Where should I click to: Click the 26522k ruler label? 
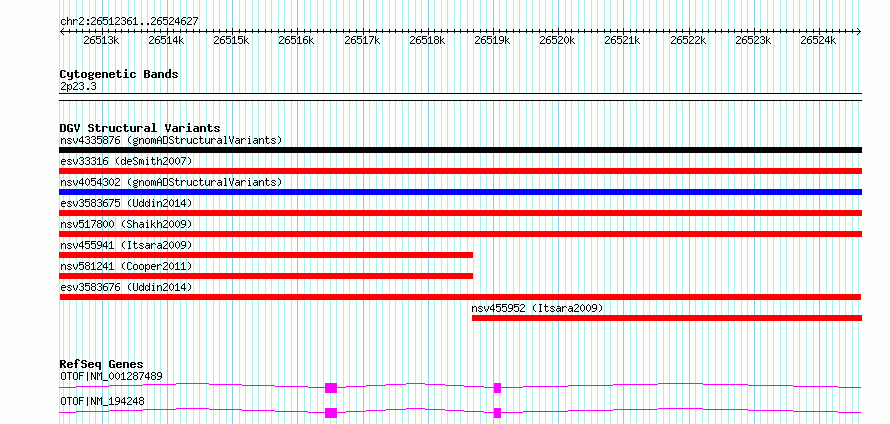click(689, 40)
